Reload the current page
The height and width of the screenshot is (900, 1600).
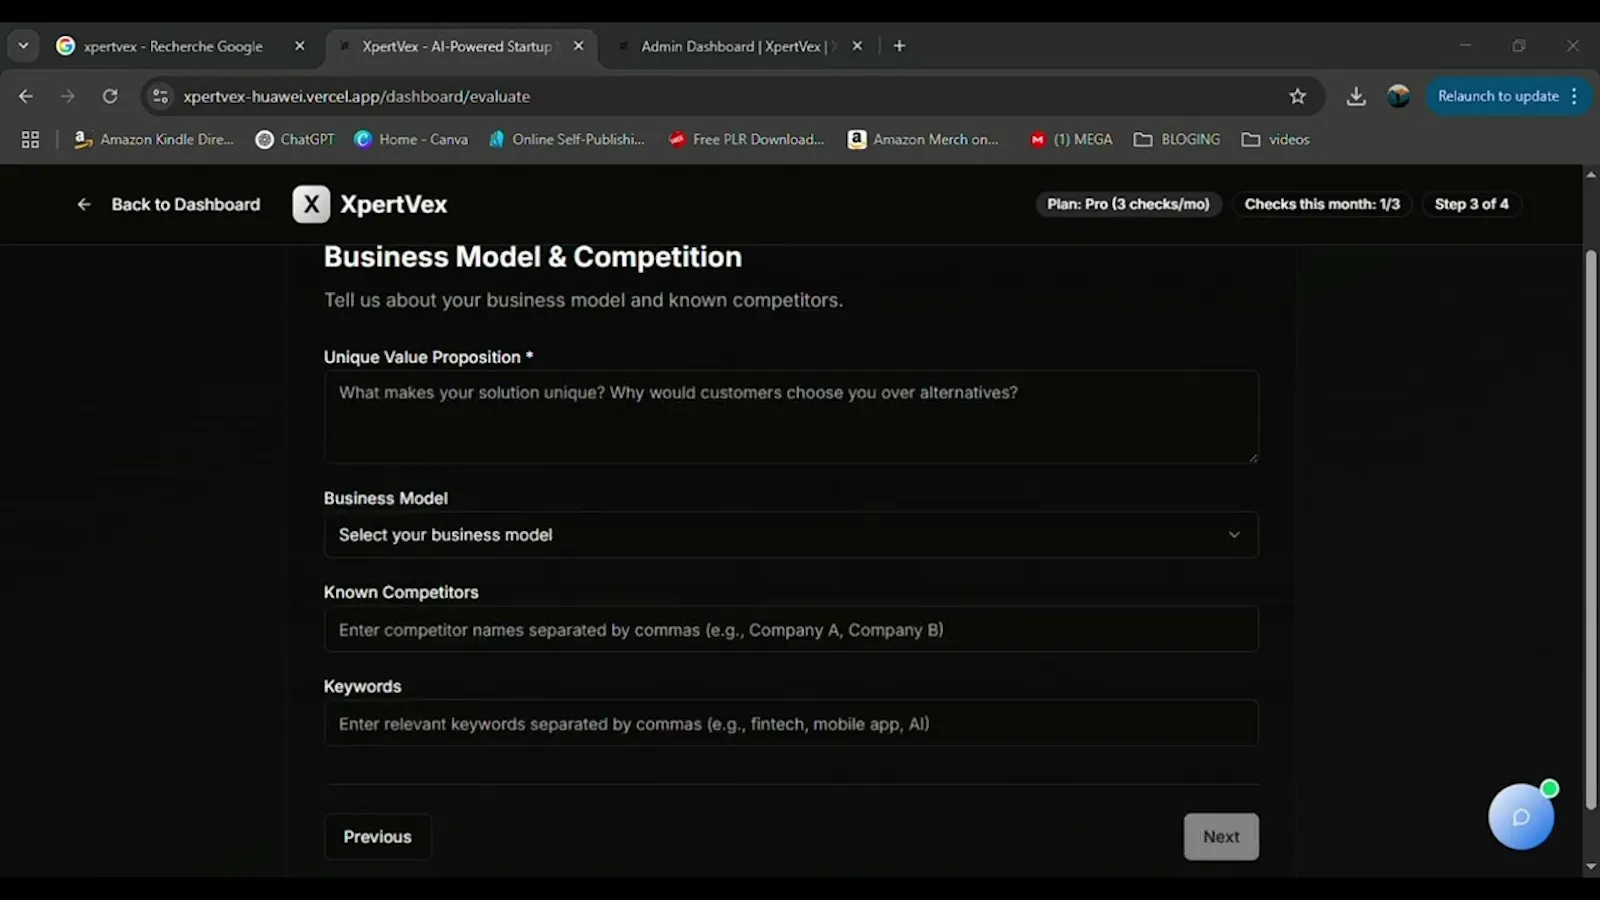point(110,96)
